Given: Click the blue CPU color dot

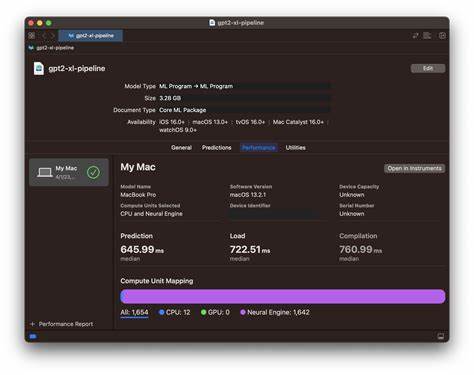Looking at the screenshot, I should tap(162, 312).
